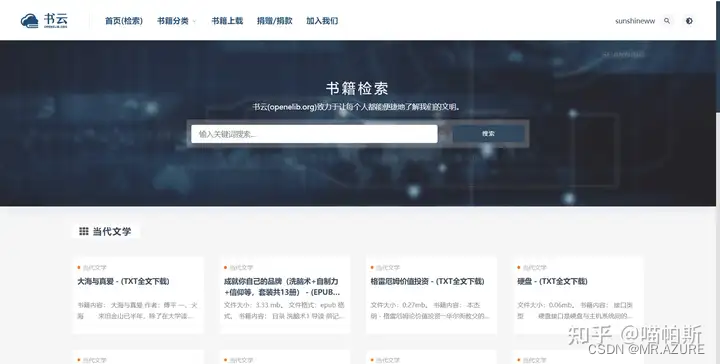The height and width of the screenshot is (364, 720).
Task: Open 格雷厄姆价值投资 - (TXT全文下载) book
Action: (427, 281)
